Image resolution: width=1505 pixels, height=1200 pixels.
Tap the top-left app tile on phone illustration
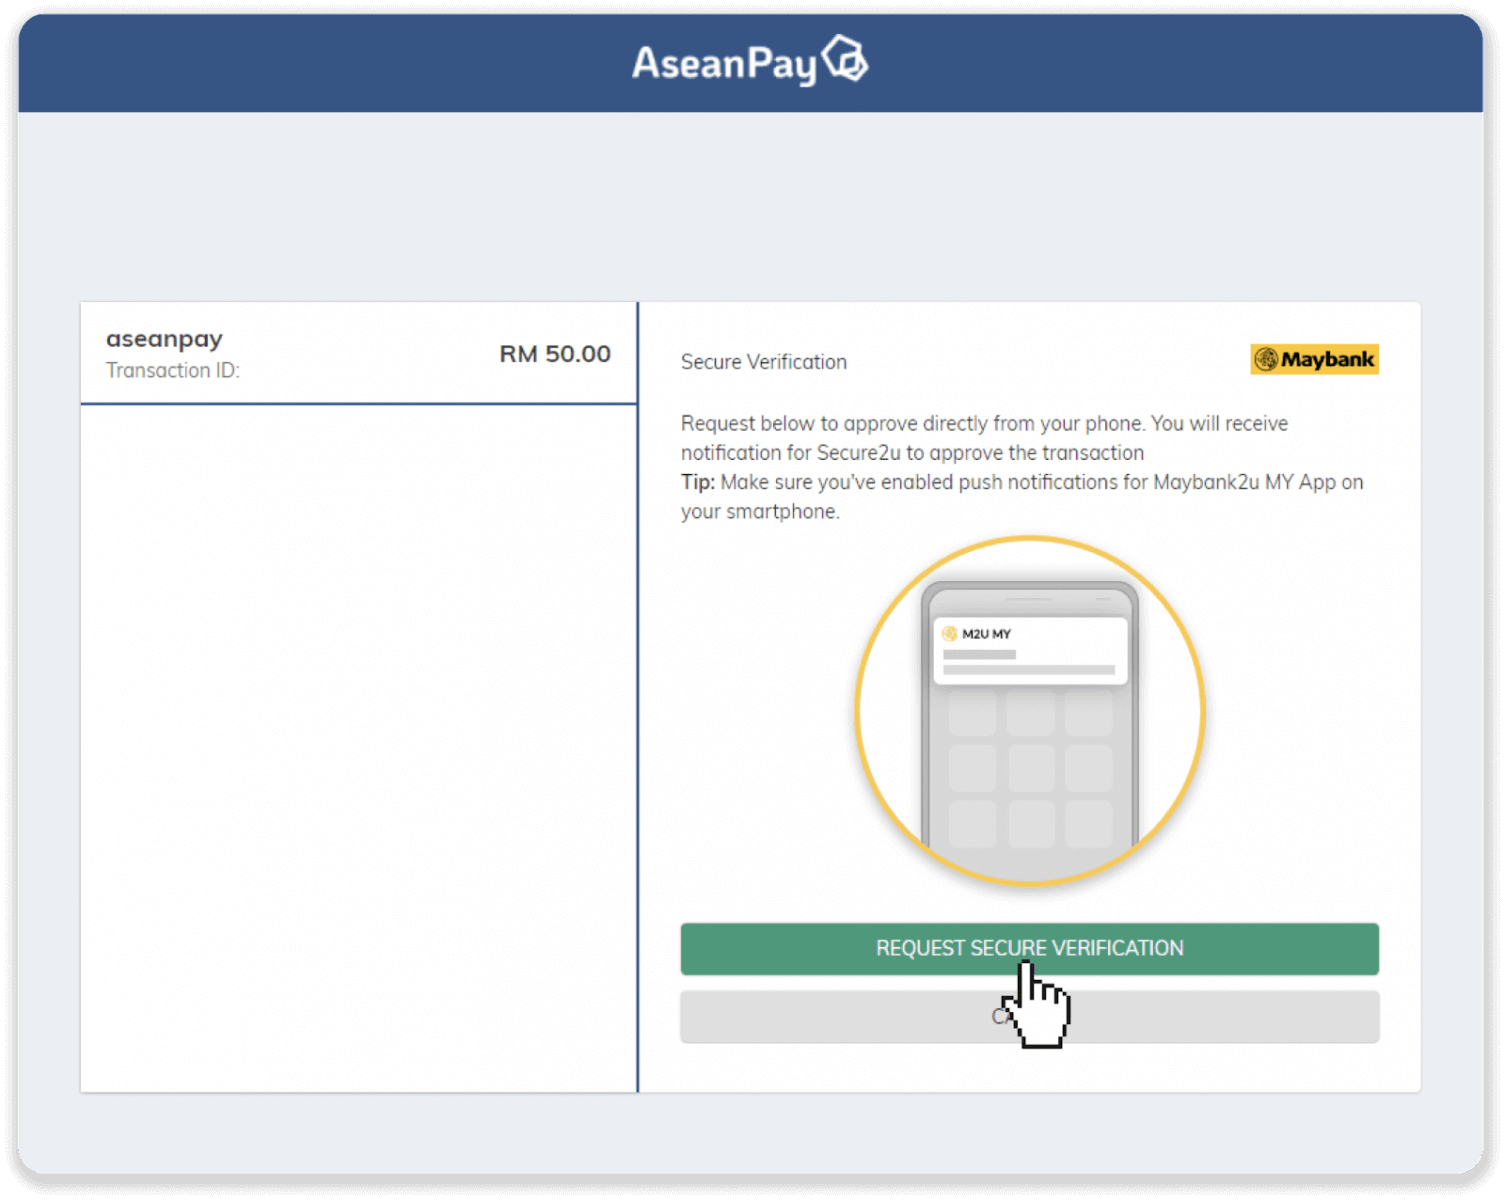click(x=972, y=713)
